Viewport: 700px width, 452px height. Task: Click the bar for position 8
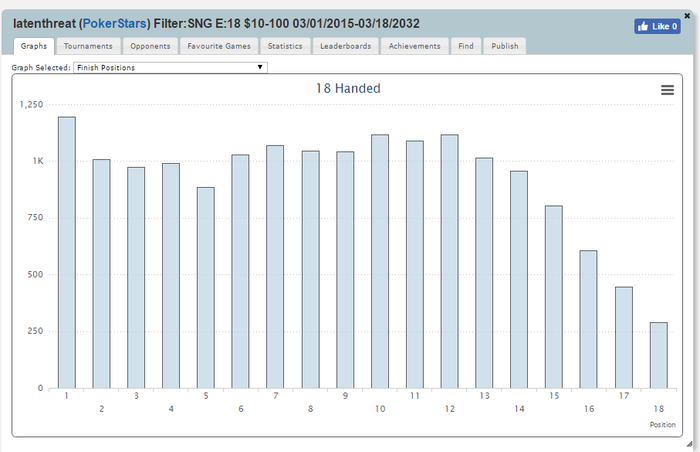click(x=311, y=270)
